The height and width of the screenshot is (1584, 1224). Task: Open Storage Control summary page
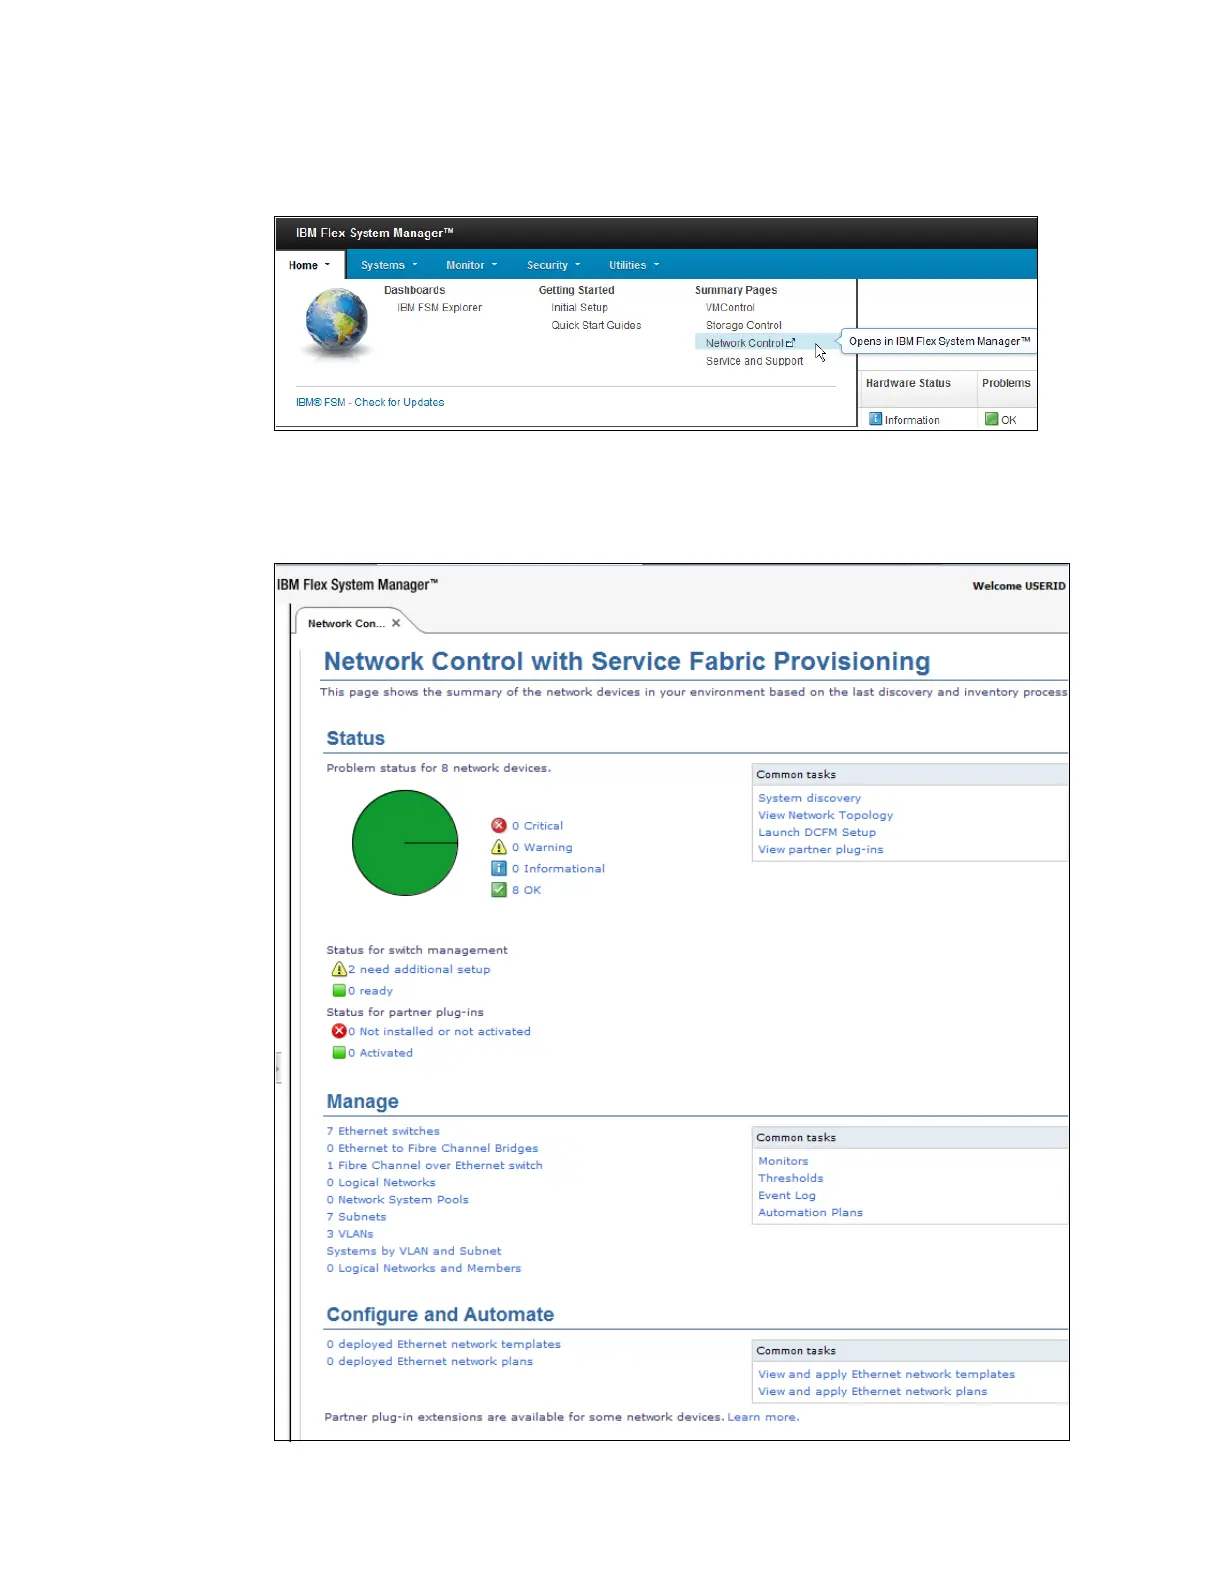(743, 325)
